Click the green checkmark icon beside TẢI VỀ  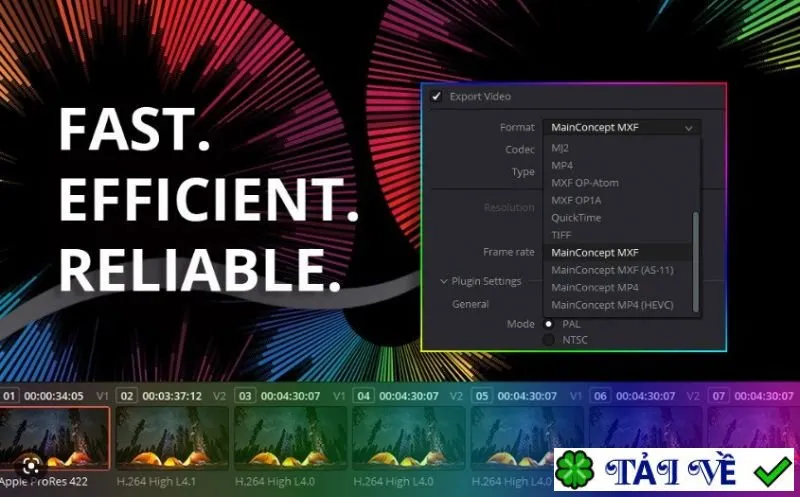(773, 470)
